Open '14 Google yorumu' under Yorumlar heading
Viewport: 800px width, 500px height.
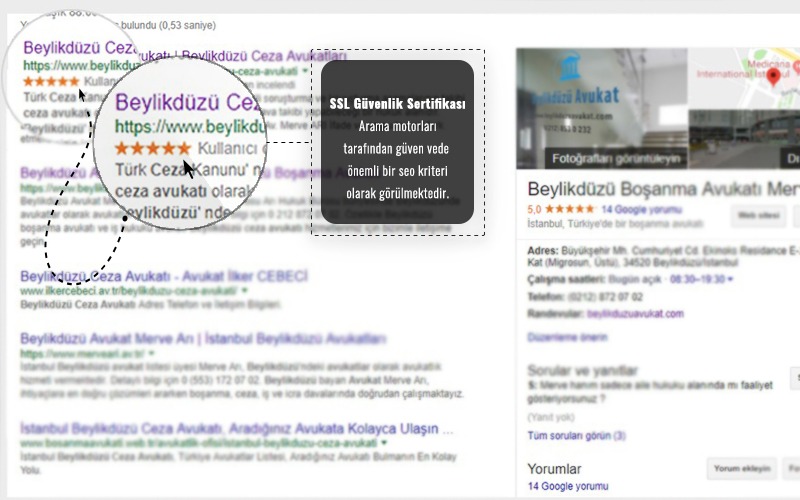(568, 486)
